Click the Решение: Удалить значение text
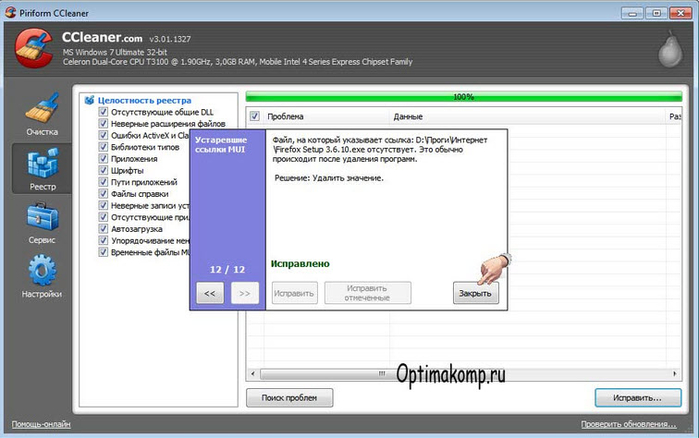Viewport: 699px width, 438px height. [x=329, y=178]
